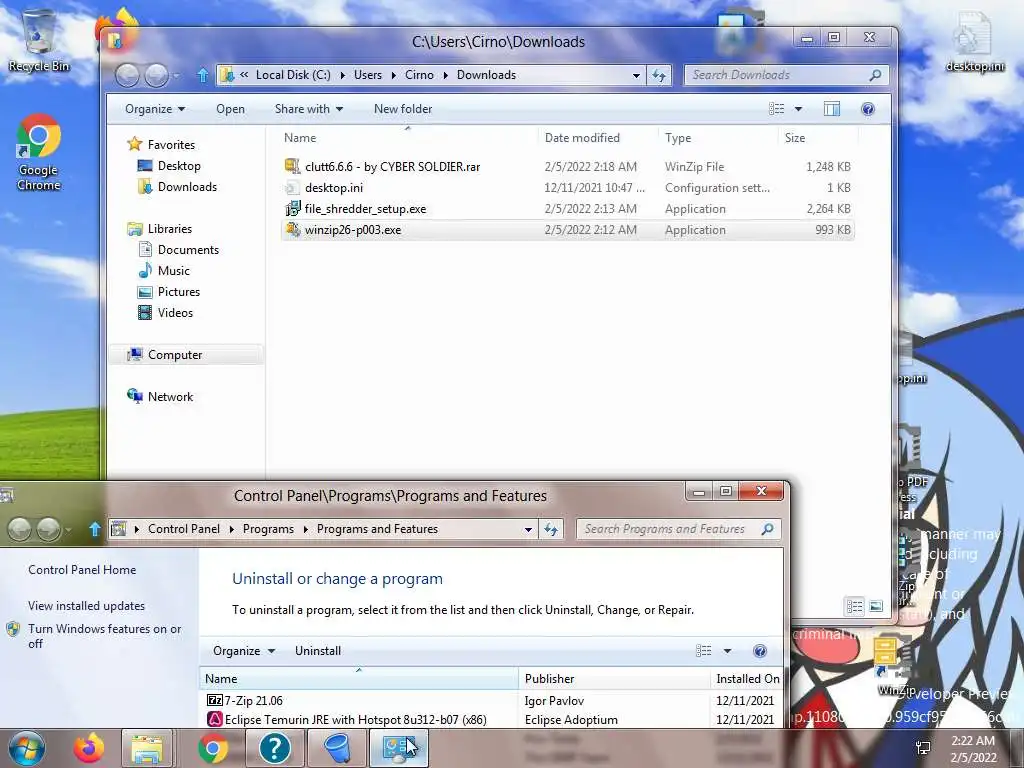1024x768 pixels.
Task: Open Help in Programs and Features toolbar
Action: [760, 651]
